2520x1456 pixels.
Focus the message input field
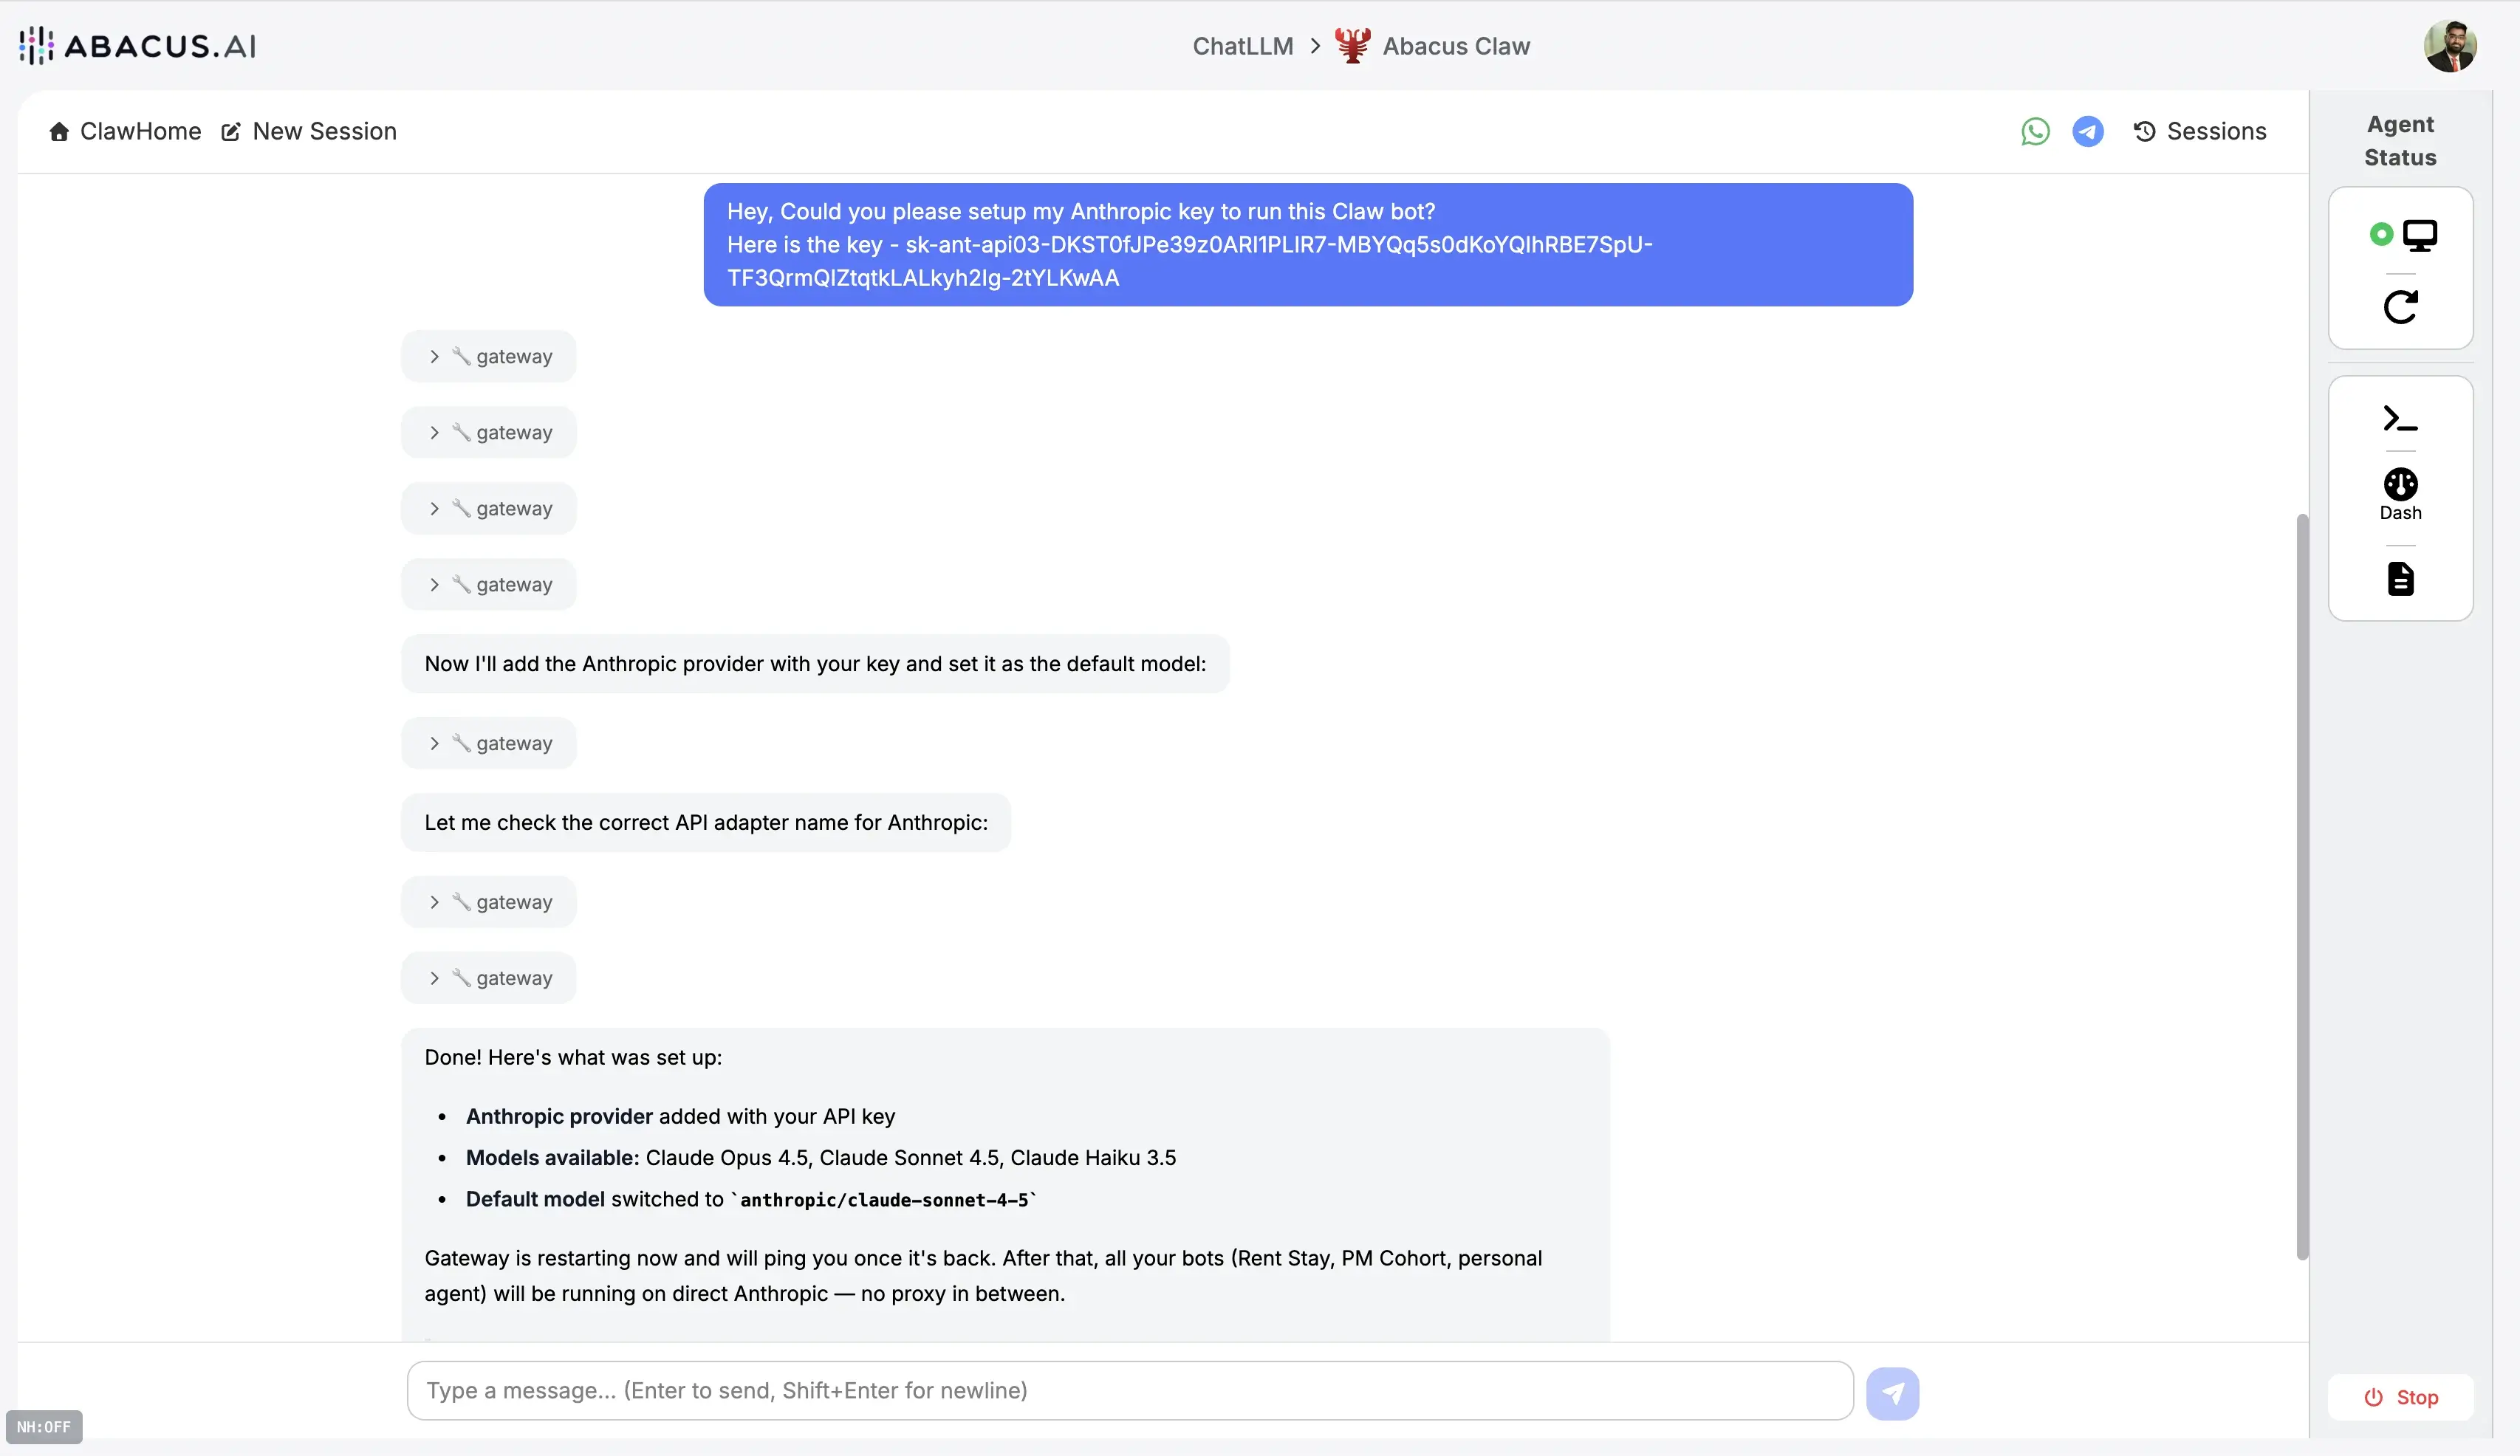1130,1391
